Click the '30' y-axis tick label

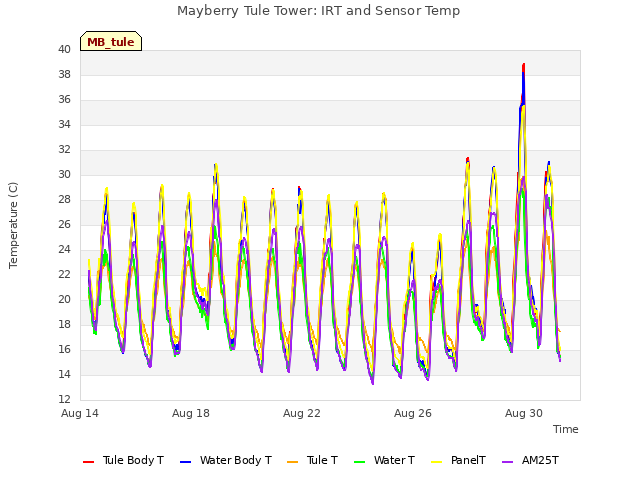[64, 174]
